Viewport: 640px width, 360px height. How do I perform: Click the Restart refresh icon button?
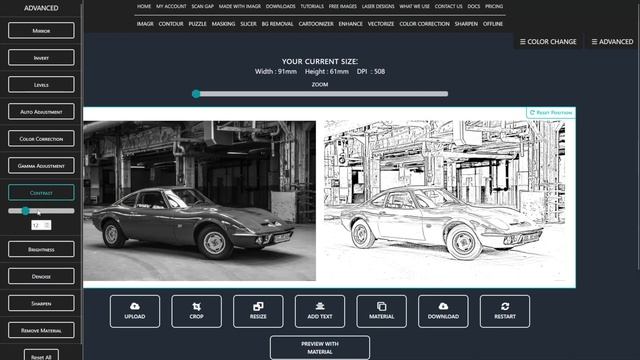pos(505,311)
